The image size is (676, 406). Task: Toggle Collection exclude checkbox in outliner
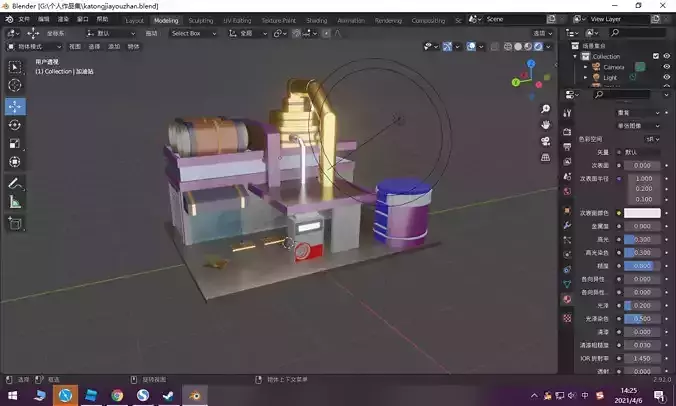tap(656, 56)
